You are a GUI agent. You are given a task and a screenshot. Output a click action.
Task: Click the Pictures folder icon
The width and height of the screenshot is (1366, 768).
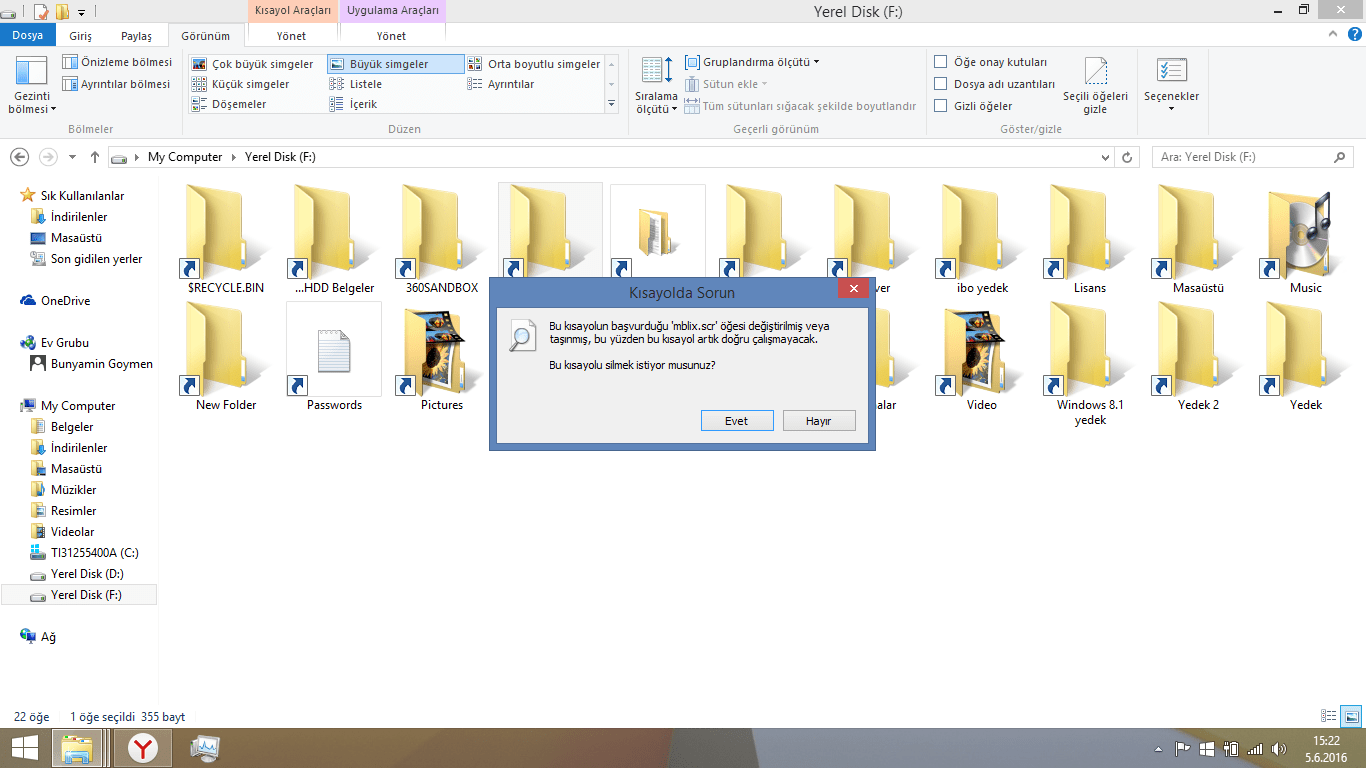(442, 357)
